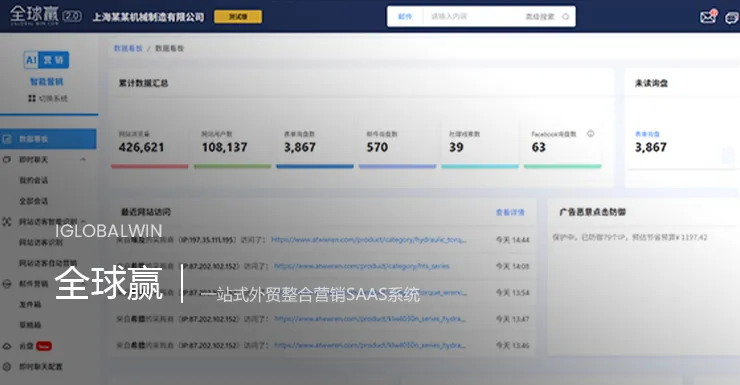Click 查看详情 link for recent visits
Viewport: 740px width, 385px height.
click(510, 212)
